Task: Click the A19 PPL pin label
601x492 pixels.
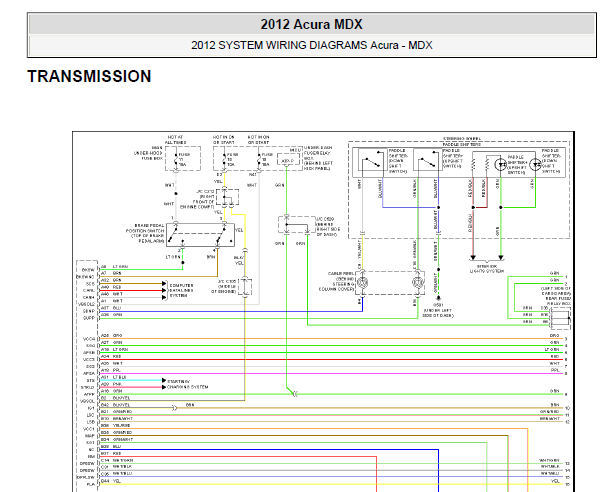Action: (x=111, y=371)
